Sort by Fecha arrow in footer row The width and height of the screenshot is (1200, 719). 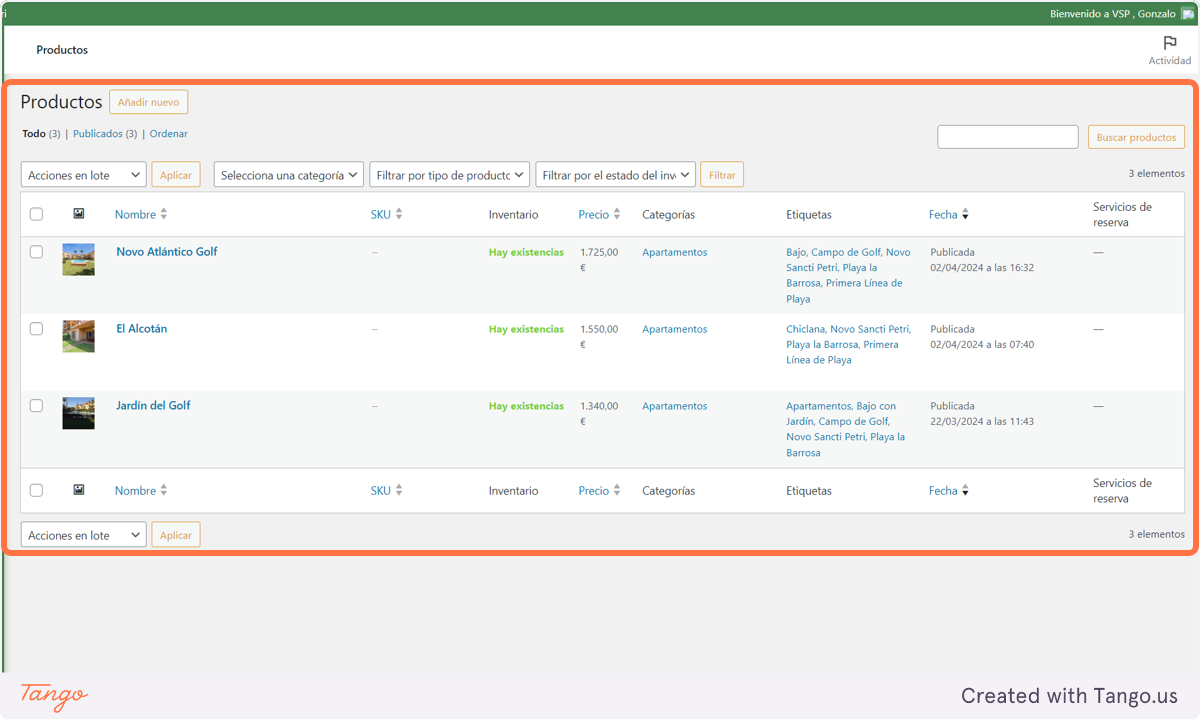(965, 490)
